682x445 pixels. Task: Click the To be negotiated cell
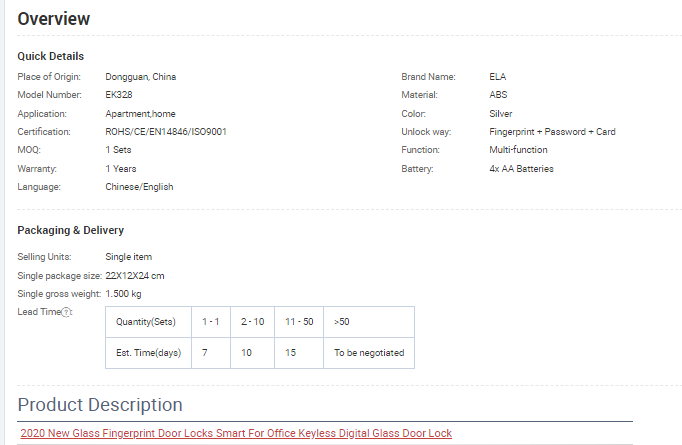pyautogui.click(x=368, y=353)
